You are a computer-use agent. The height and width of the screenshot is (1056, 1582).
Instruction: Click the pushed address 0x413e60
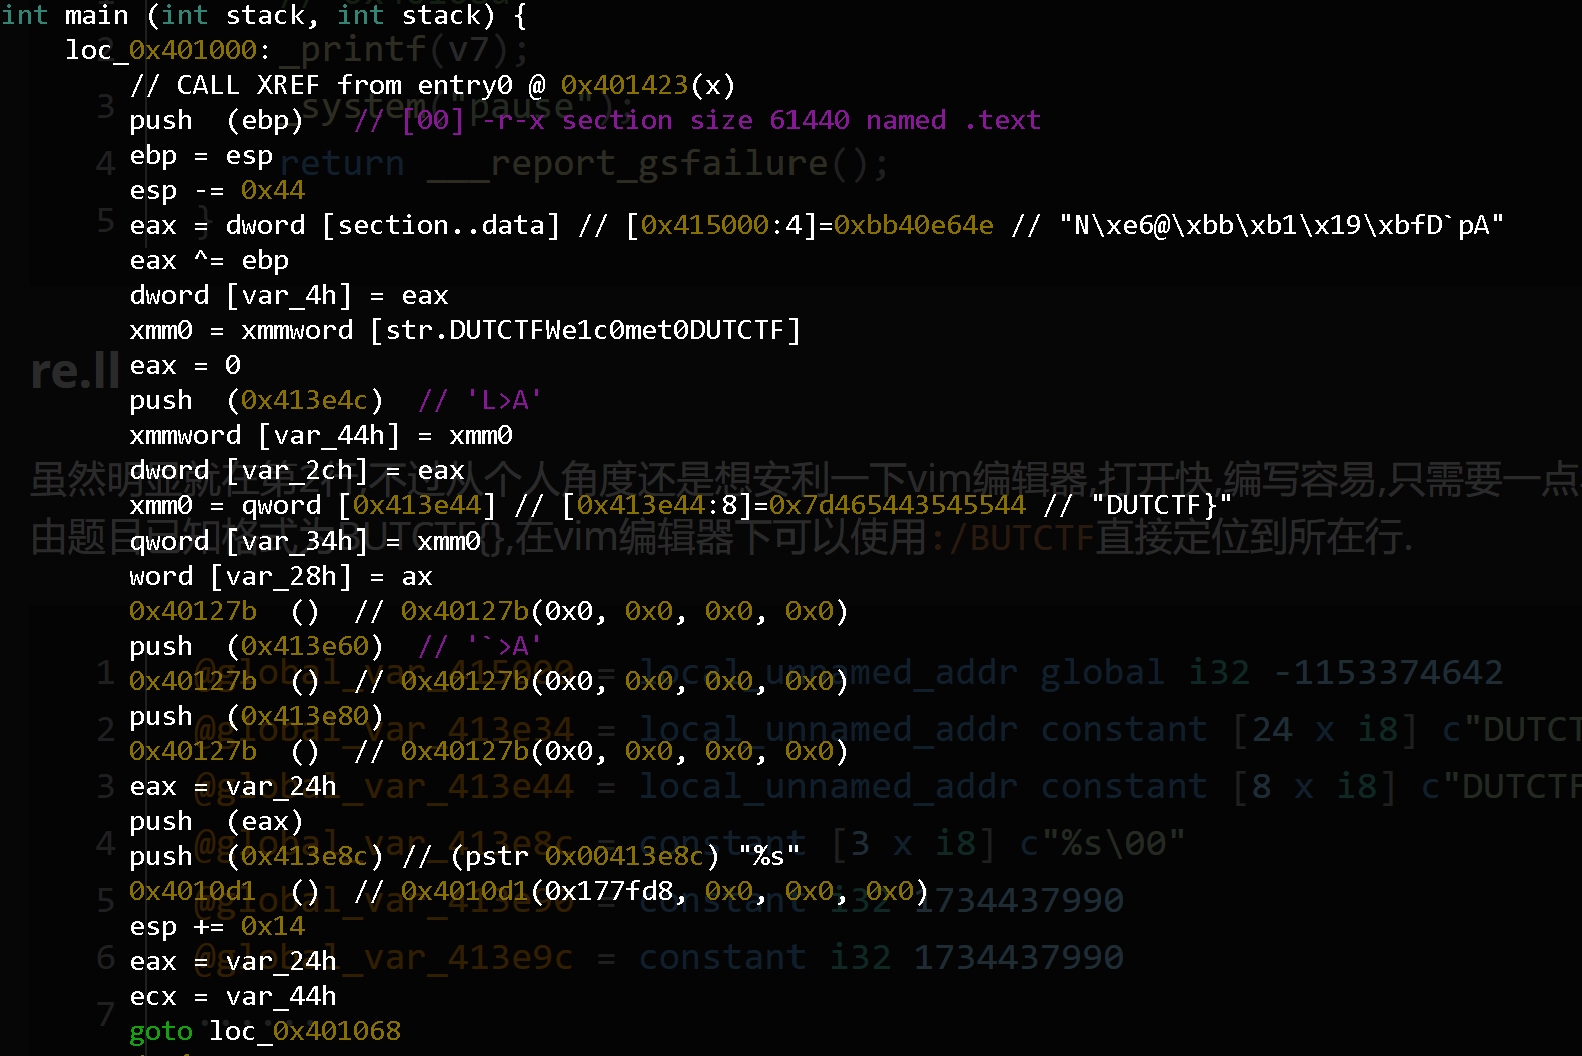[x=304, y=647]
